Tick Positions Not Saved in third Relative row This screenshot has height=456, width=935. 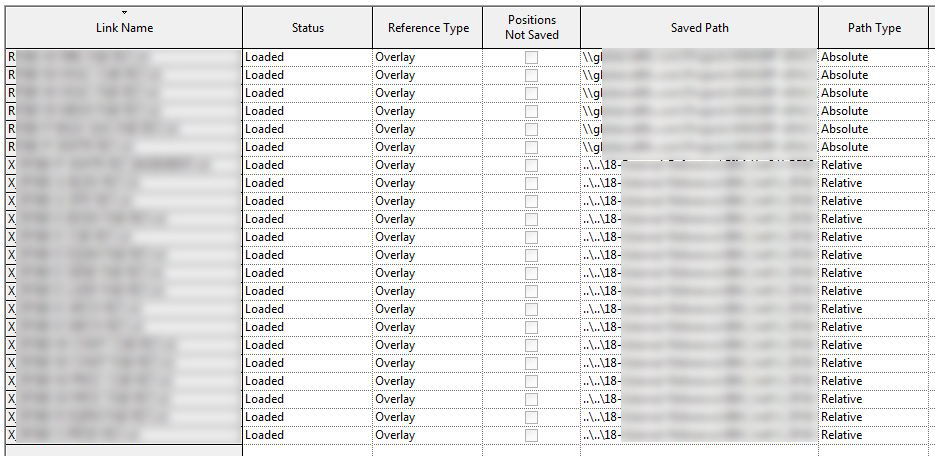pyautogui.click(x=531, y=201)
